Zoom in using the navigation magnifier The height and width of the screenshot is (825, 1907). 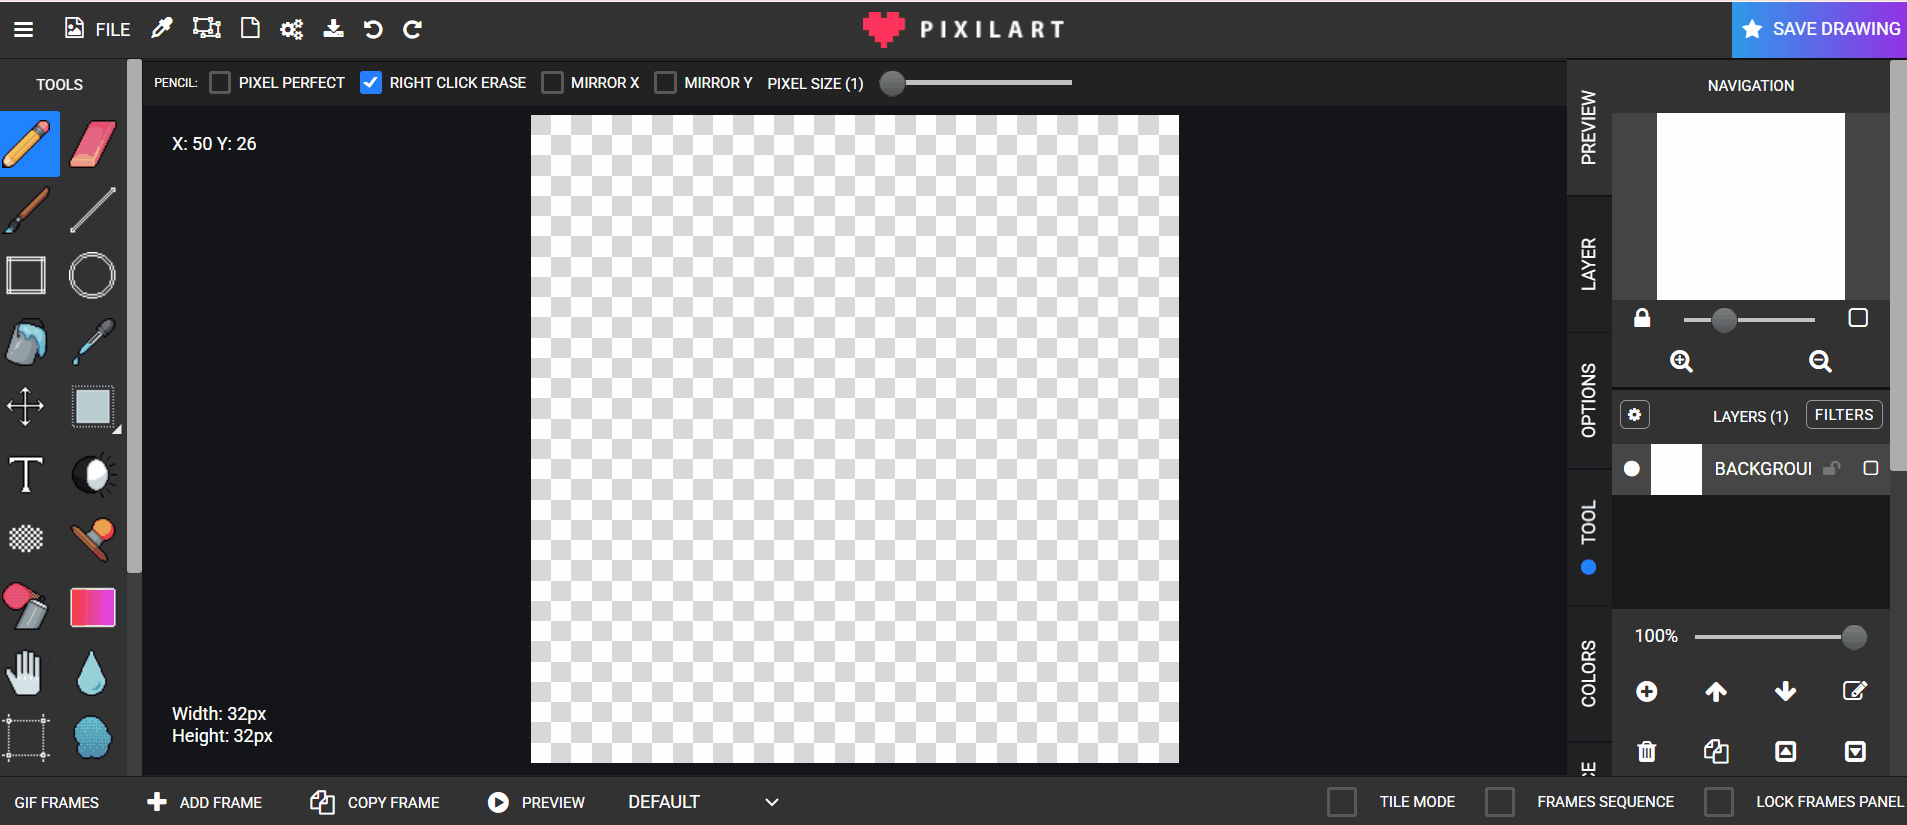[1682, 361]
